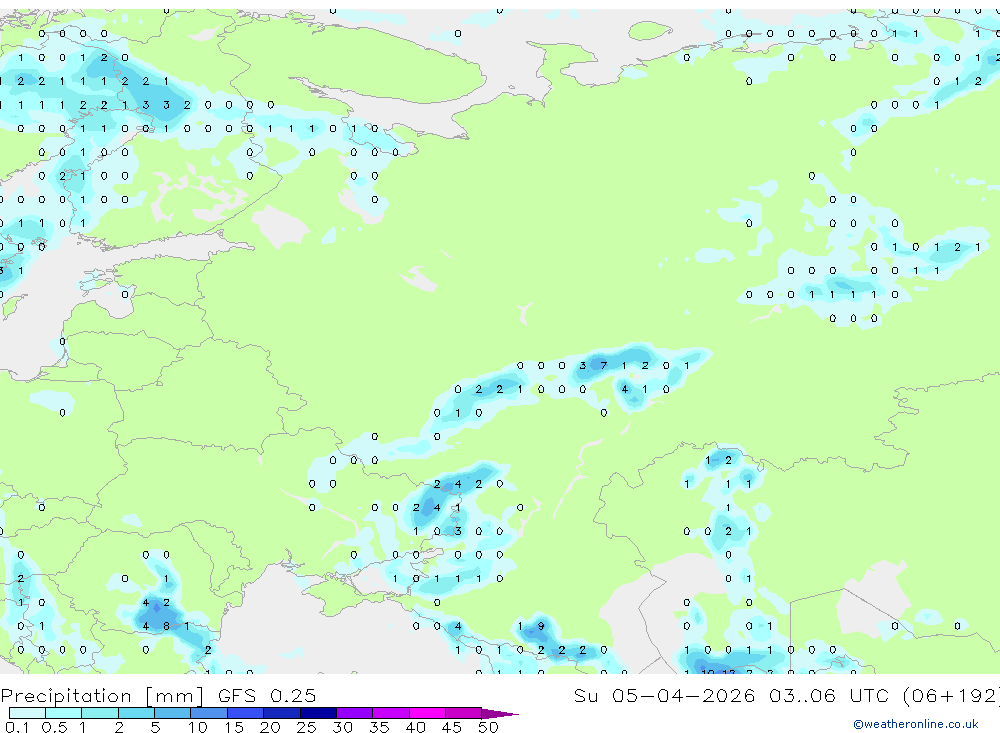Click the 15 legend scale label

(x=234, y=727)
